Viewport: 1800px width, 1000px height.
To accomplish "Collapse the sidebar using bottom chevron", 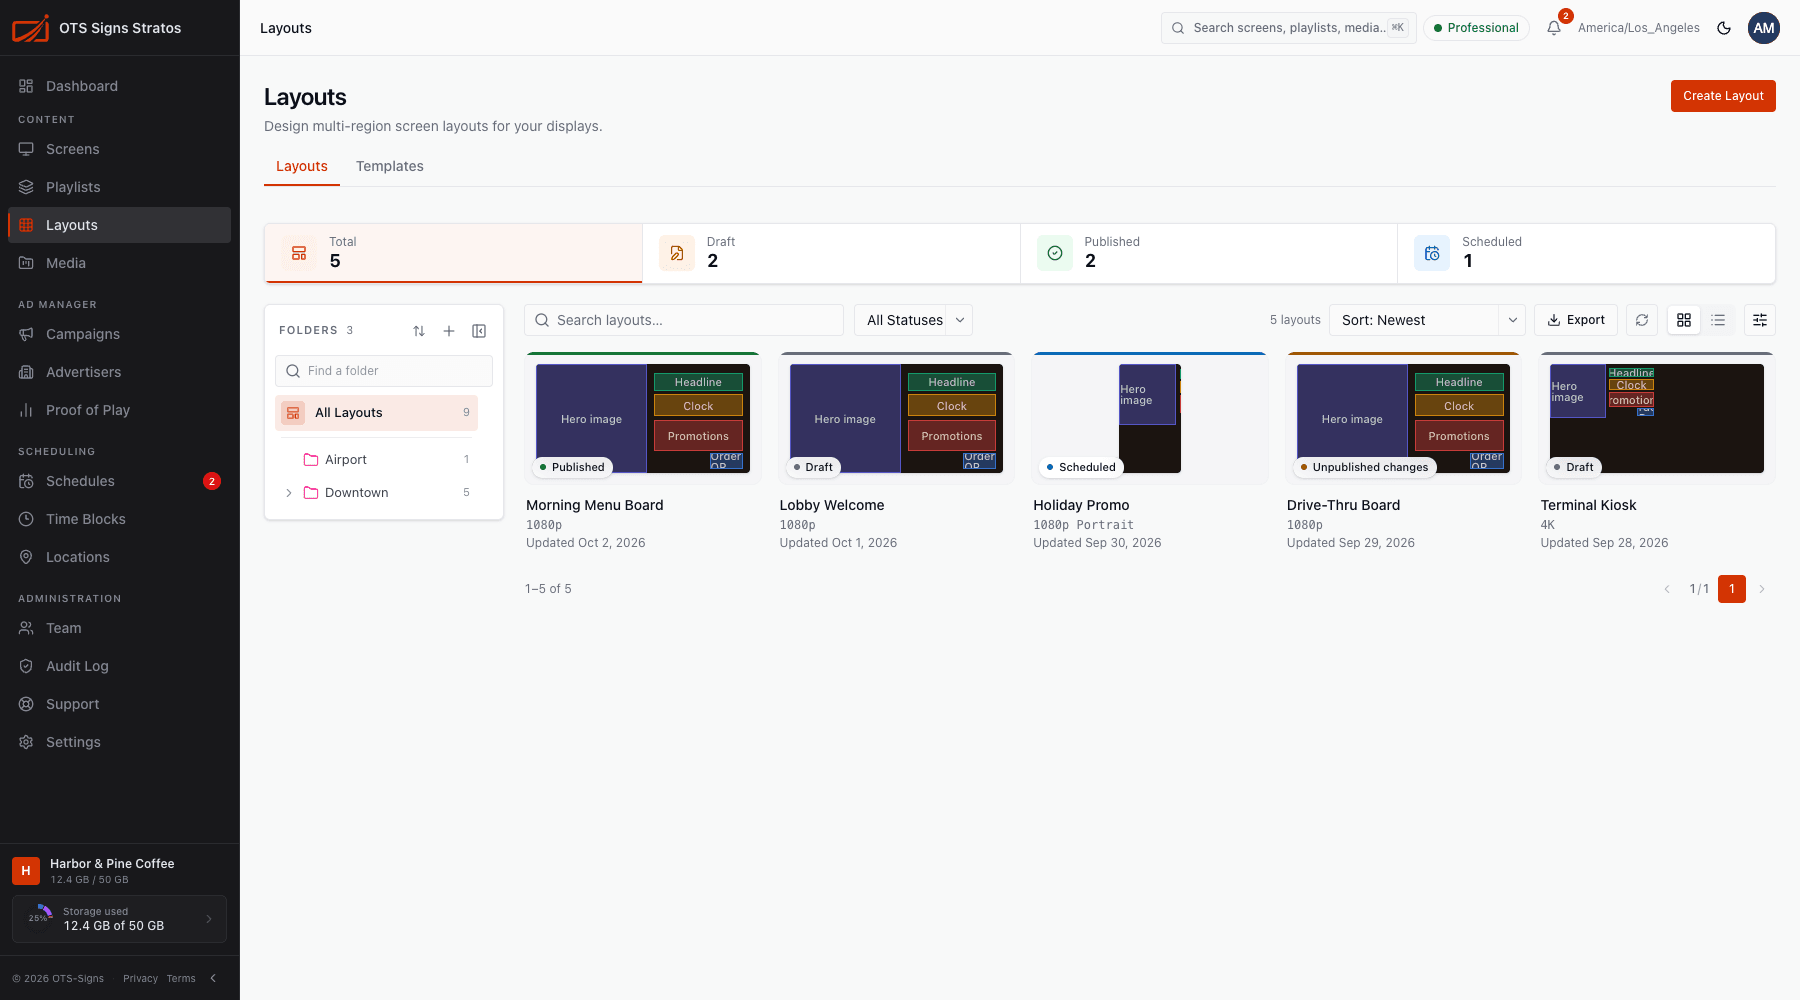I will click(x=213, y=978).
